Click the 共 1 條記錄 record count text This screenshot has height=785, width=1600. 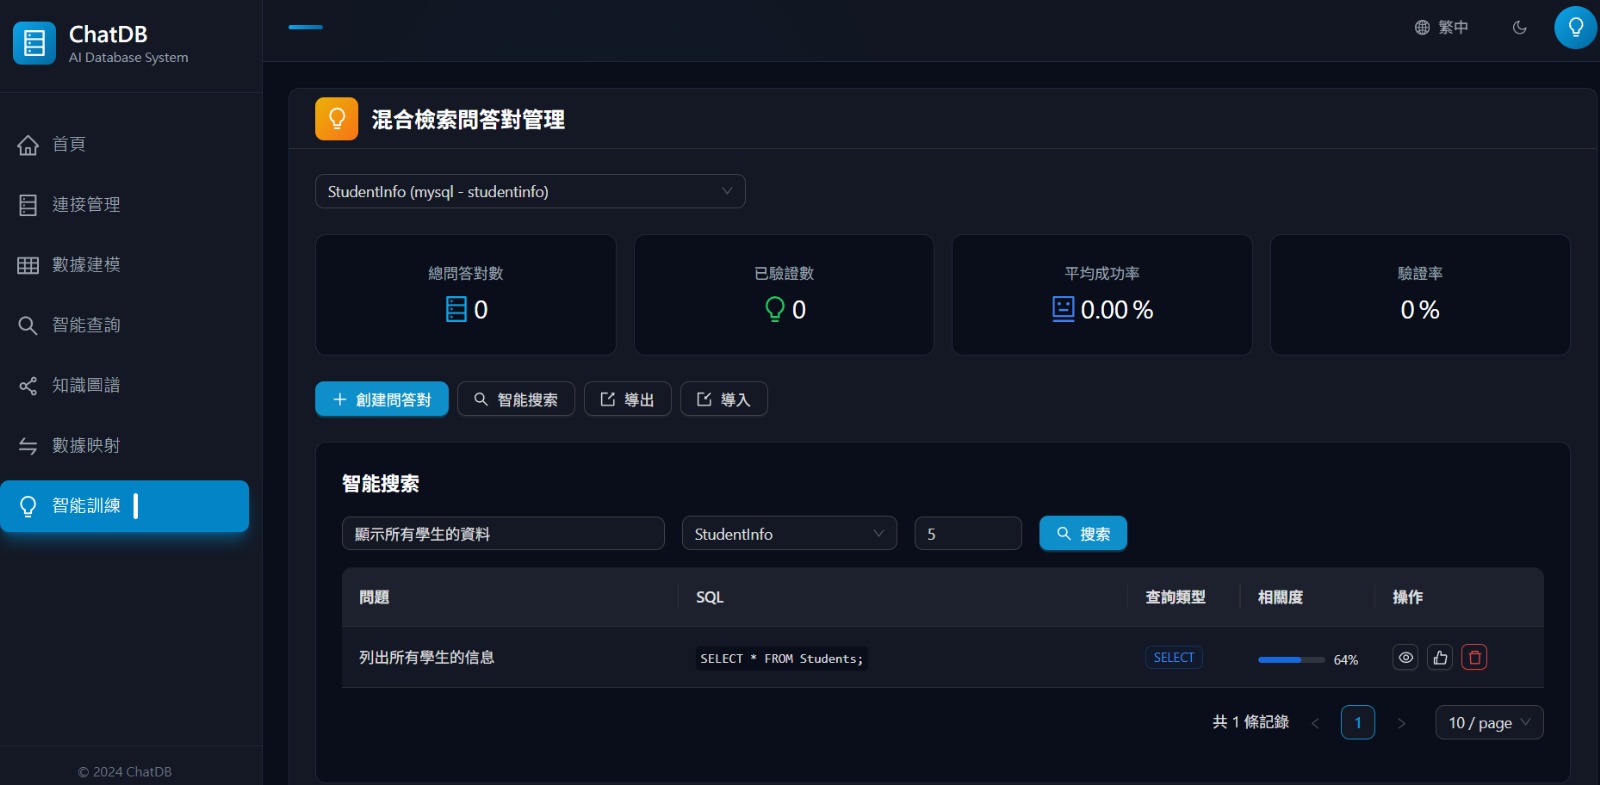(1250, 722)
